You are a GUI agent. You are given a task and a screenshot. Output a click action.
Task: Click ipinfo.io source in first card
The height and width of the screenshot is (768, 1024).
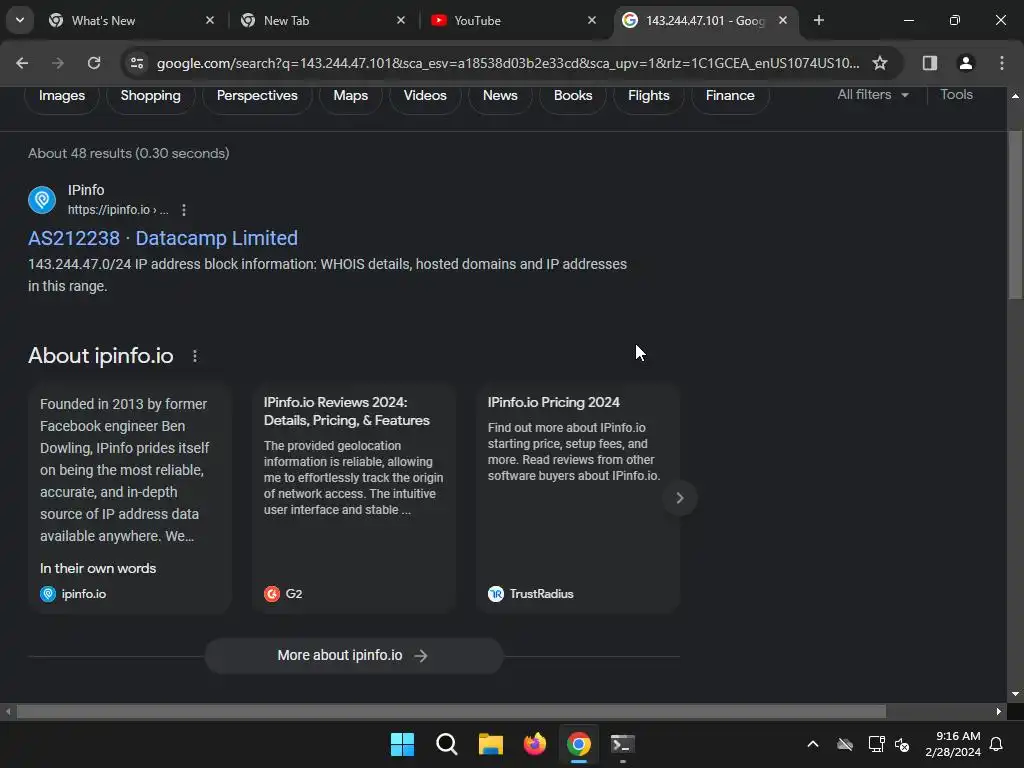[73, 594]
